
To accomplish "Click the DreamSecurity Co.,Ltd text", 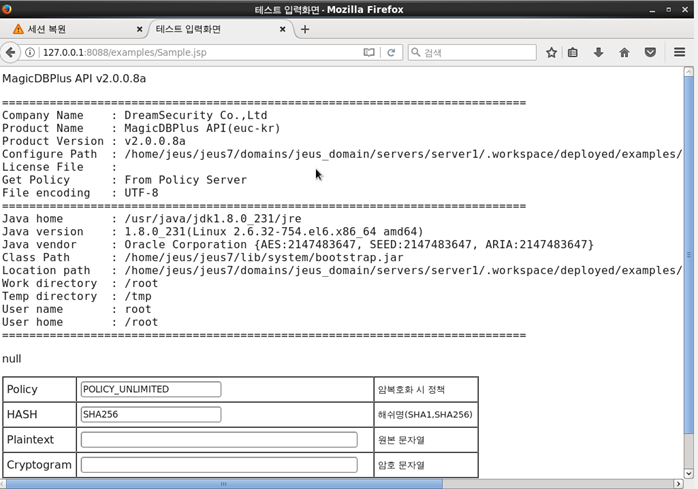I will coord(195,115).
